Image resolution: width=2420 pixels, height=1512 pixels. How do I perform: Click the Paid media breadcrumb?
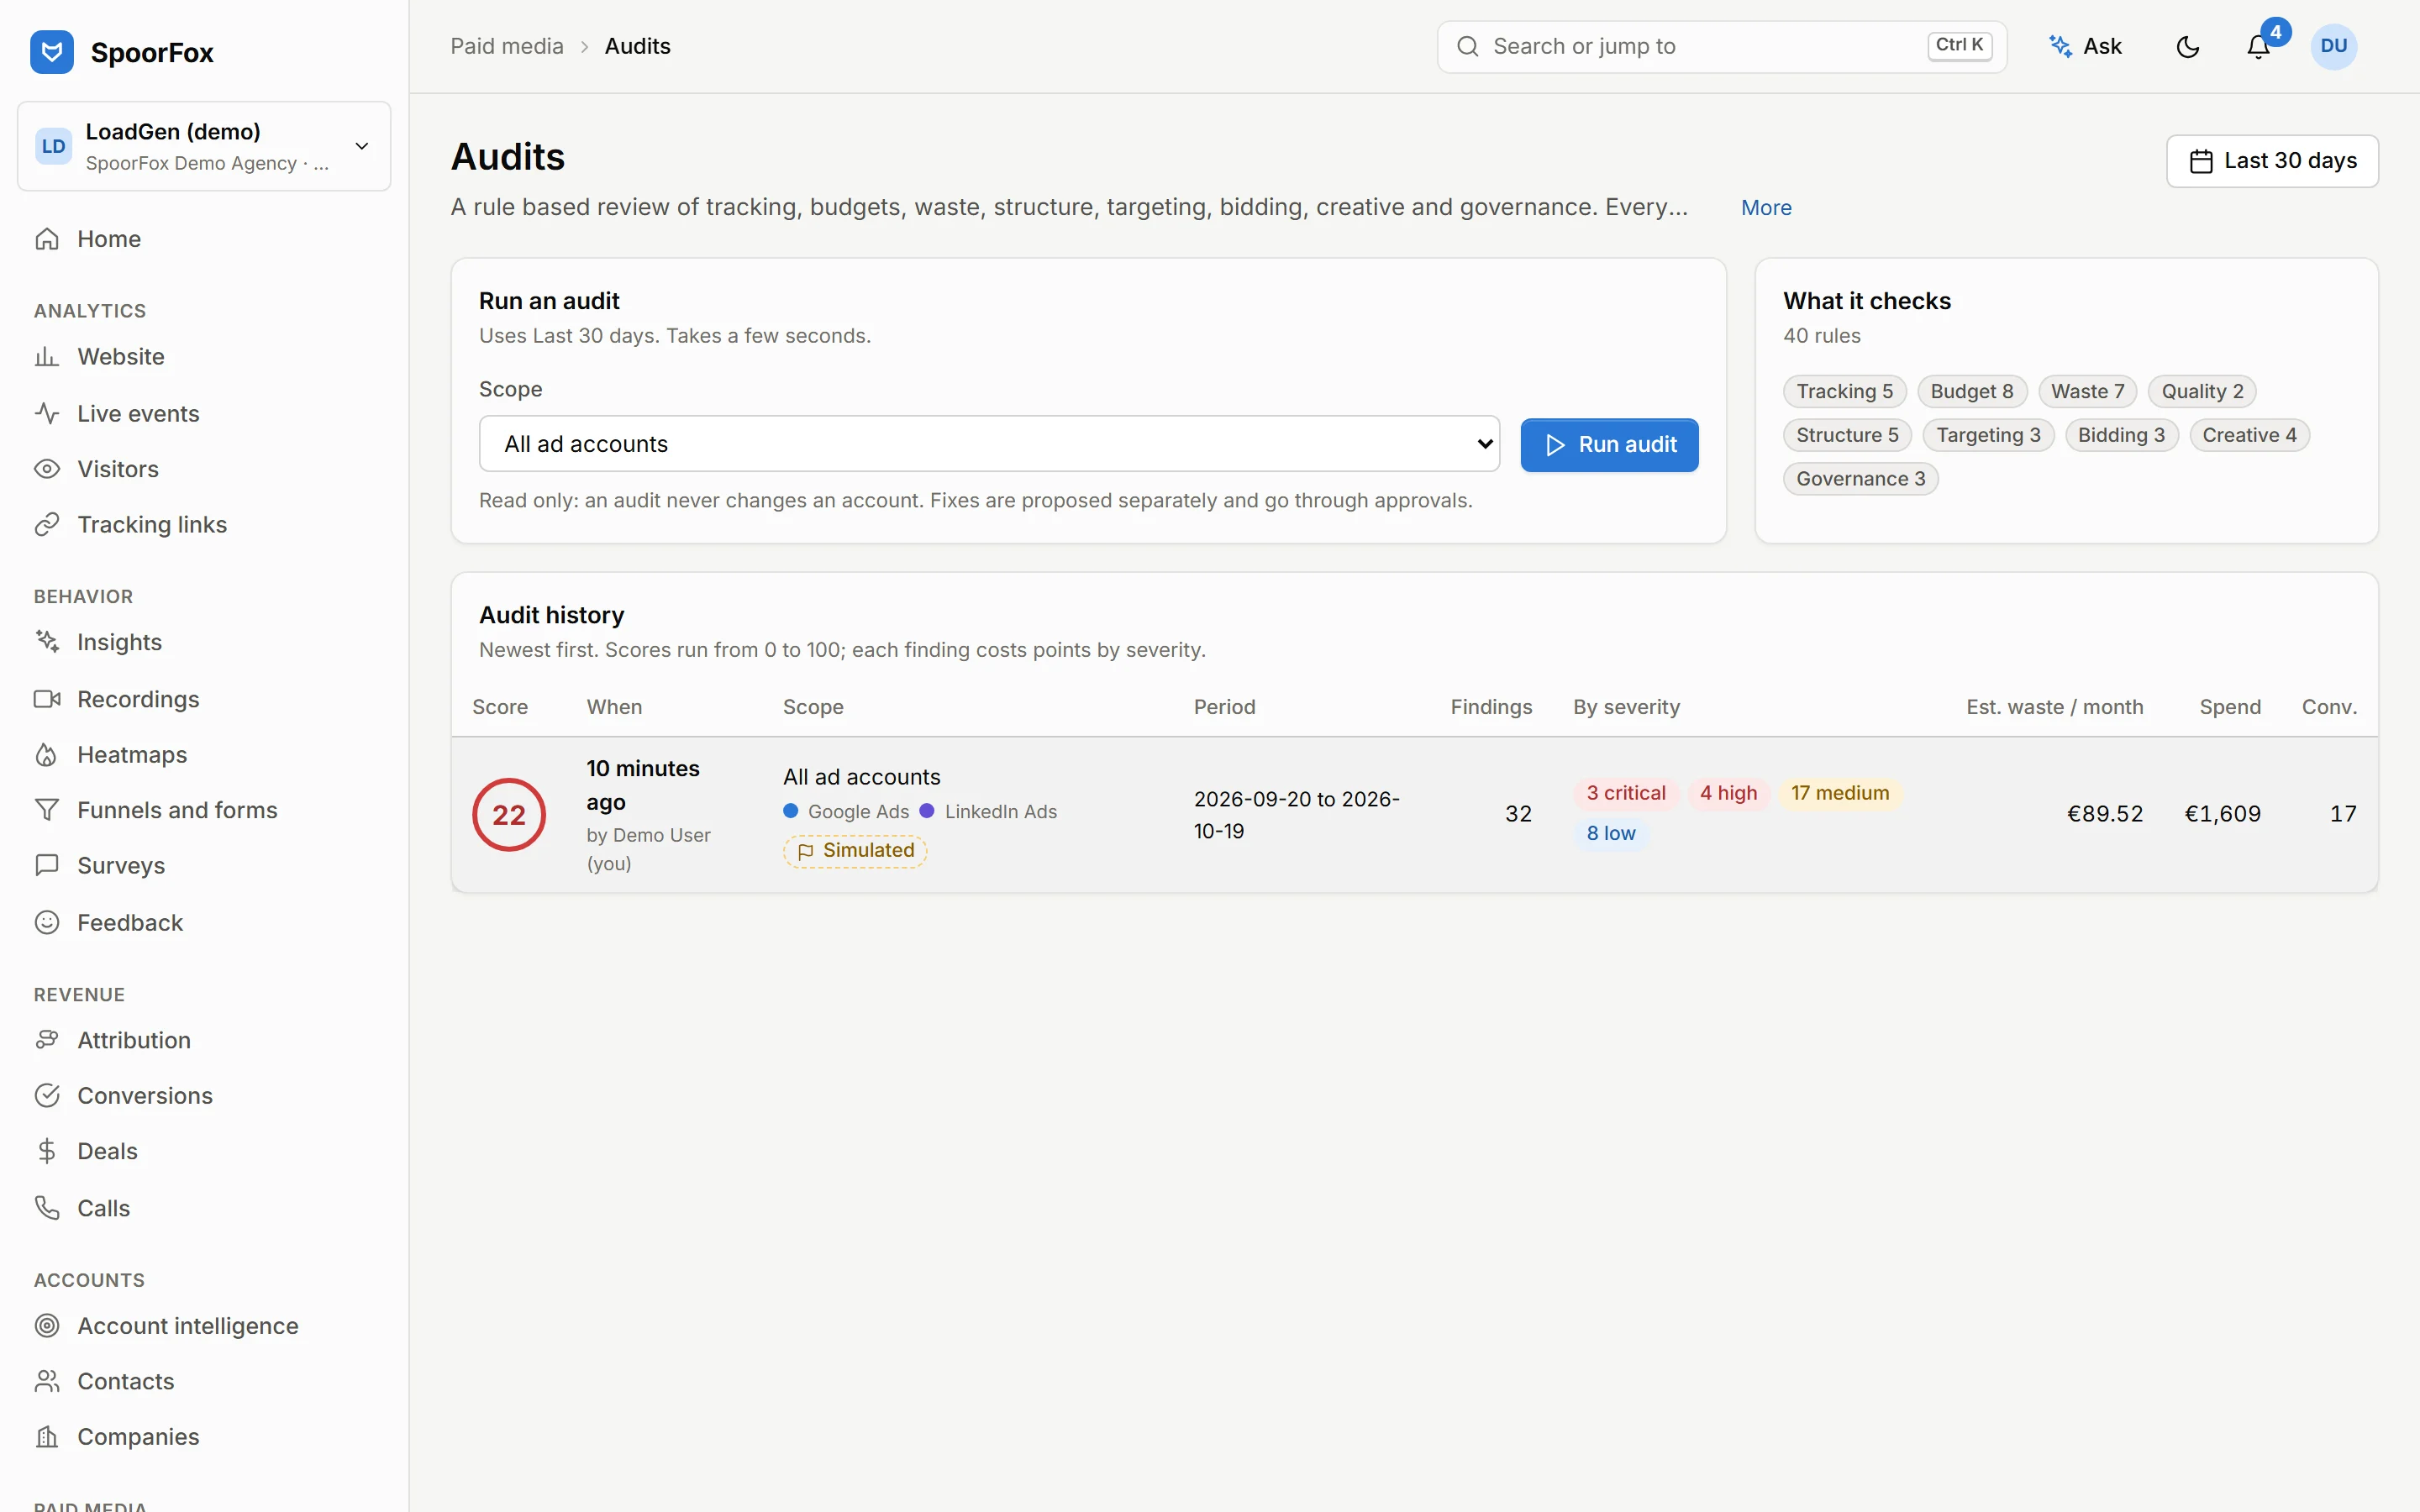tap(507, 46)
